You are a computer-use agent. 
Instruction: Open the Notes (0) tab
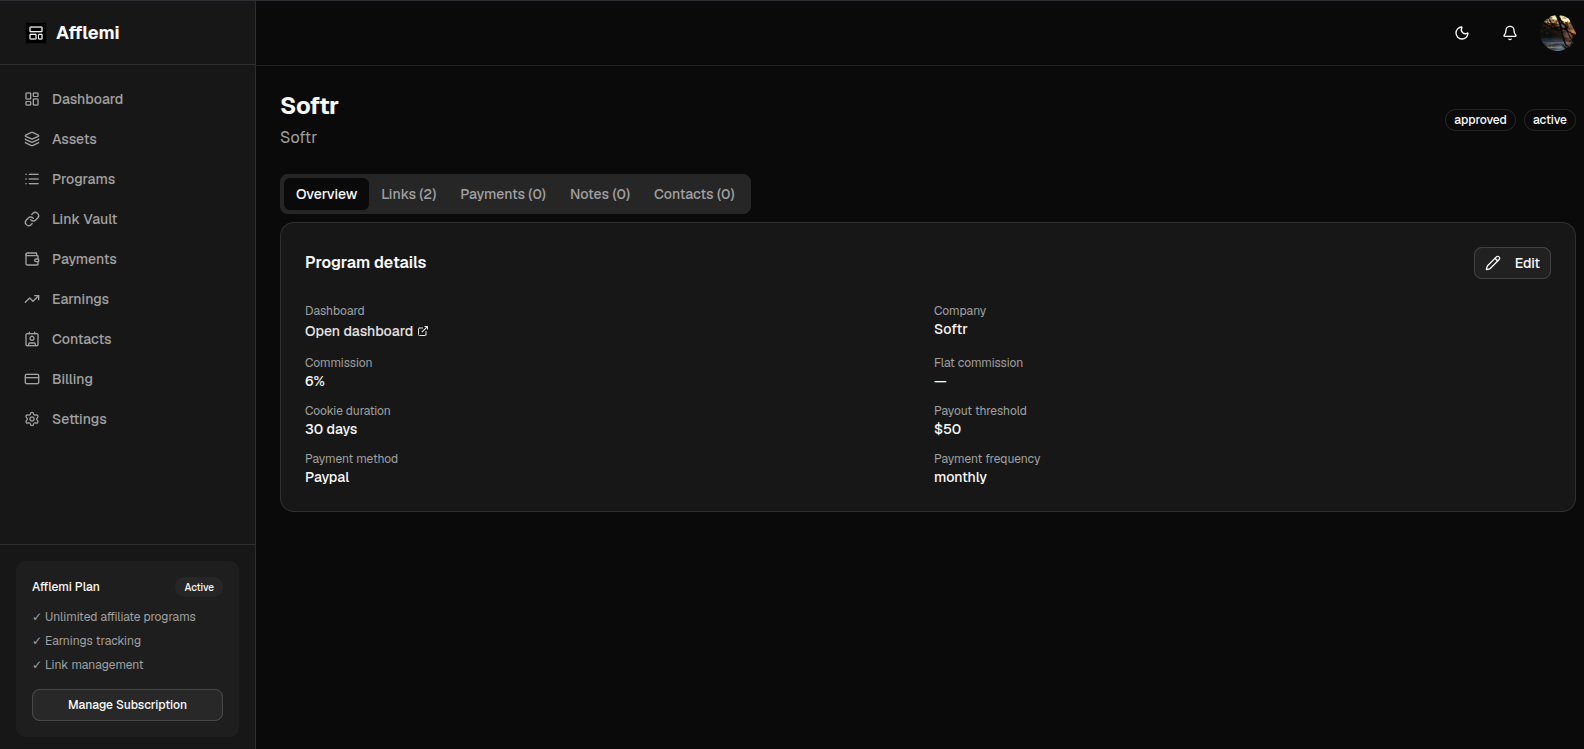pos(600,194)
